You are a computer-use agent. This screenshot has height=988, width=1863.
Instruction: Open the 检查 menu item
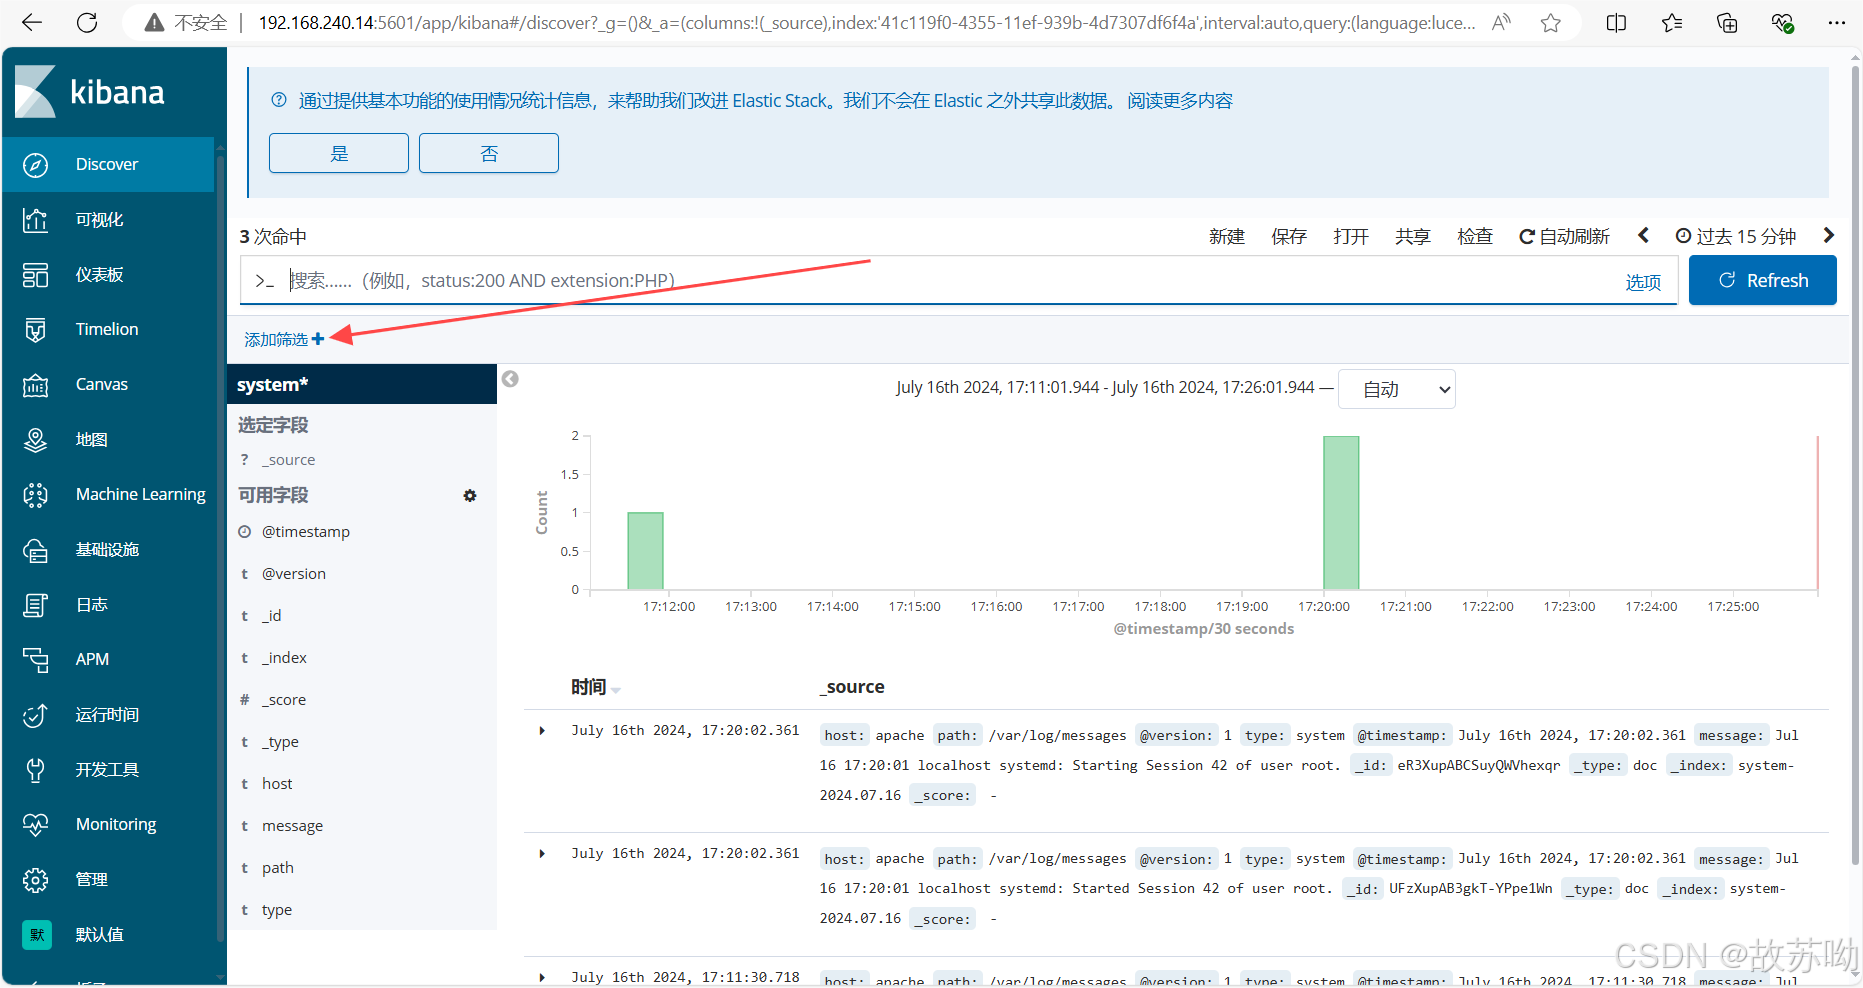(1474, 237)
